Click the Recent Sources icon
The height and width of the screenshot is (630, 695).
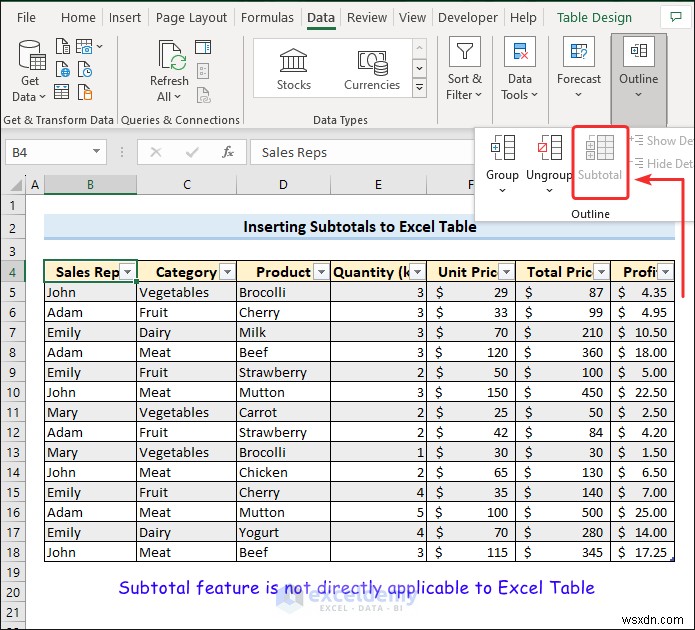pos(85,69)
